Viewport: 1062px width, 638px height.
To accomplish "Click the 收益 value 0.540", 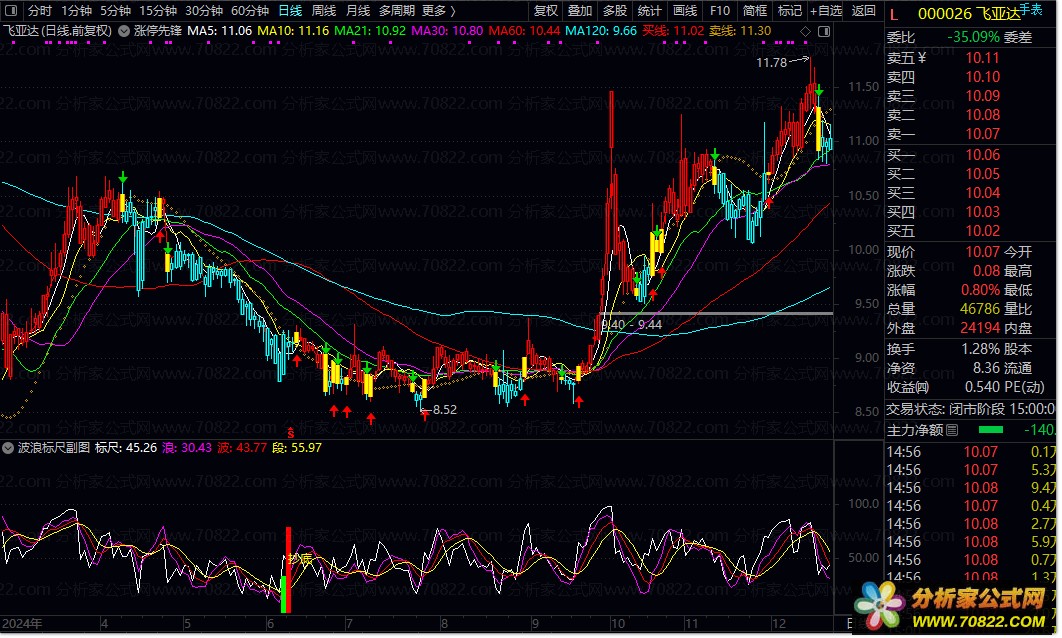I will click(x=980, y=387).
